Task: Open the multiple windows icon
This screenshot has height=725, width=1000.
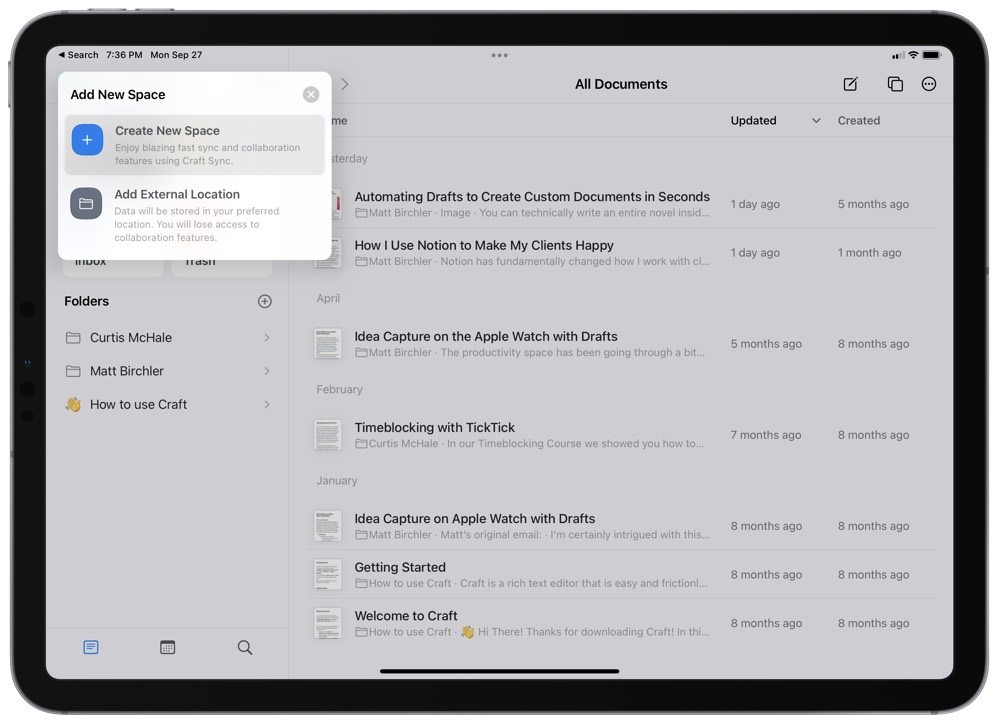Action: tap(895, 84)
